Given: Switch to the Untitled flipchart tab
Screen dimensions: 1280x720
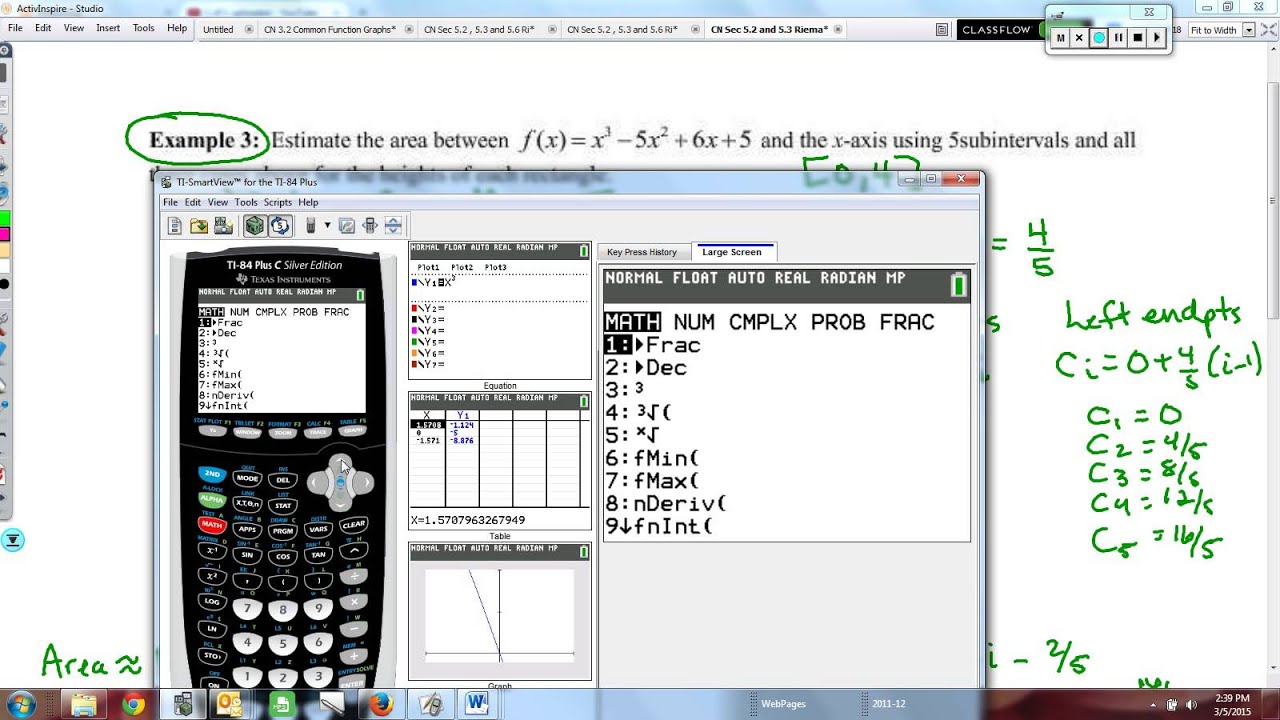Looking at the screenshot, I should click(x=218, y=30).
